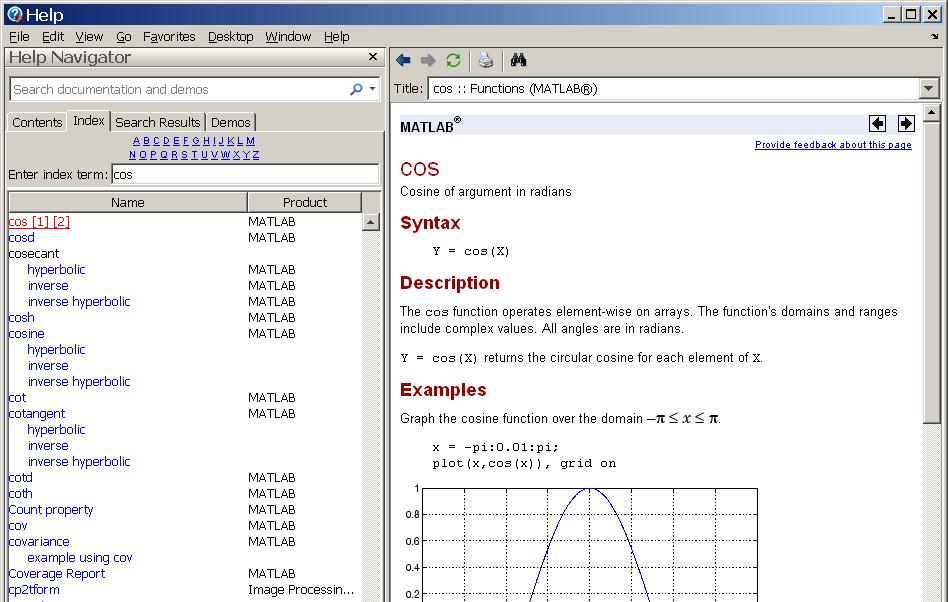Open the cov index entry
The height and width of the screenshot is (602, 948).
(x=18, y=526)
